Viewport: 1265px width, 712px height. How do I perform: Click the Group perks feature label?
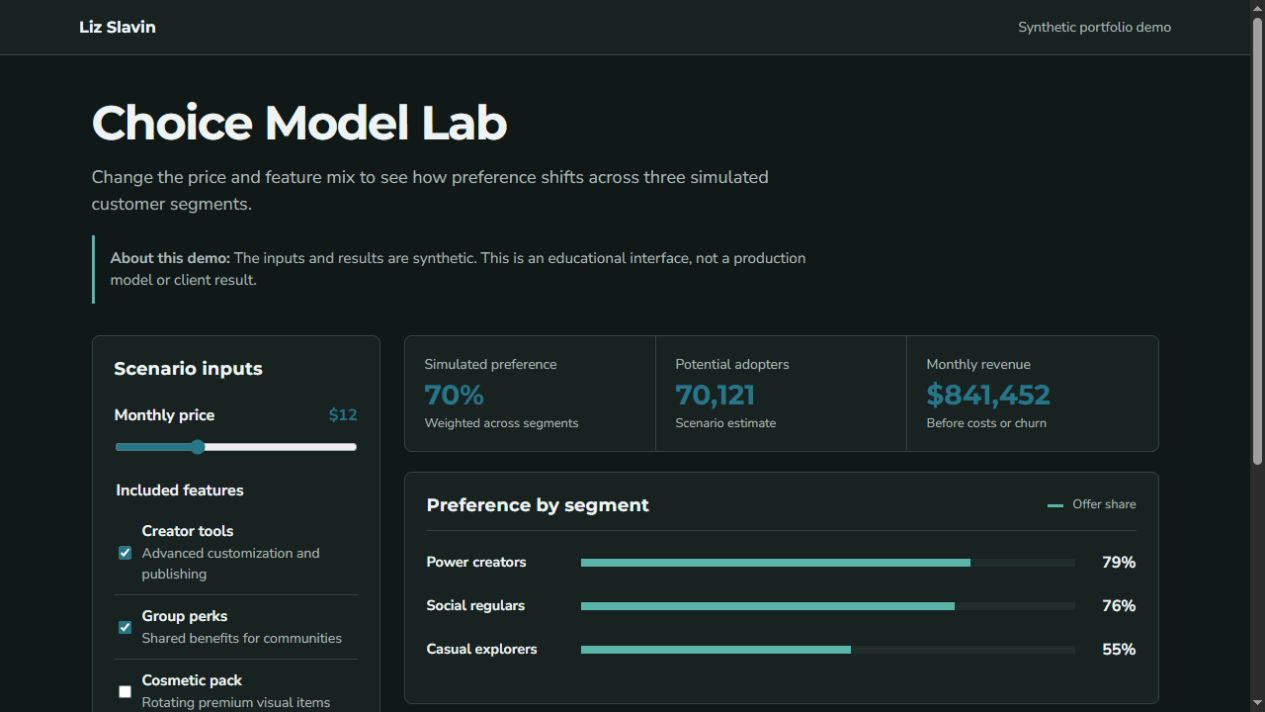click(185, 616)
